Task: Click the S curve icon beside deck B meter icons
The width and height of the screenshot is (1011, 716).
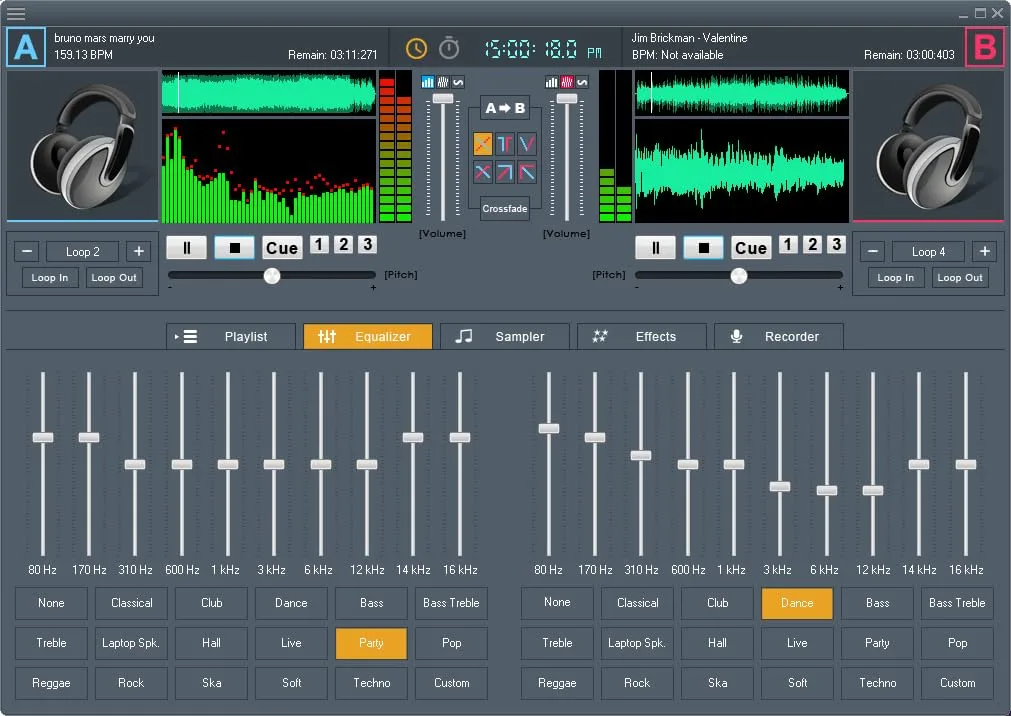Action: 583,82
